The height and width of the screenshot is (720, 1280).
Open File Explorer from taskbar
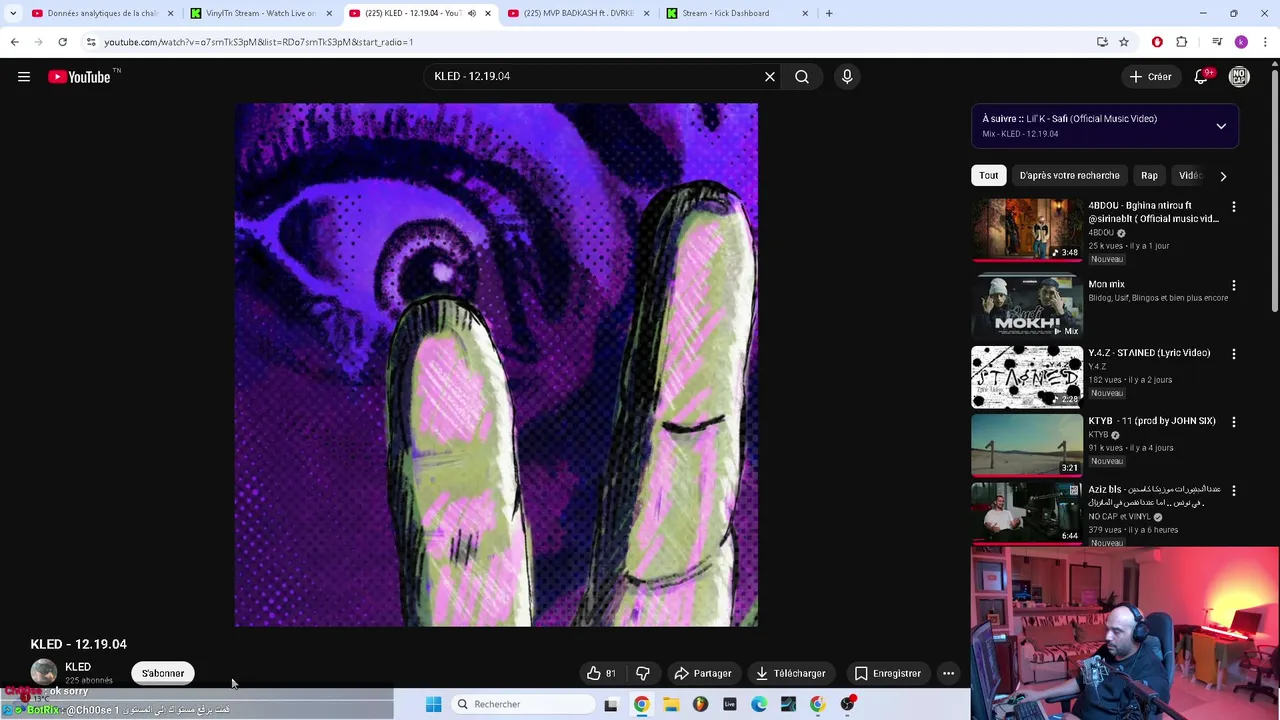pyautogui.click(x=671, y=704)
